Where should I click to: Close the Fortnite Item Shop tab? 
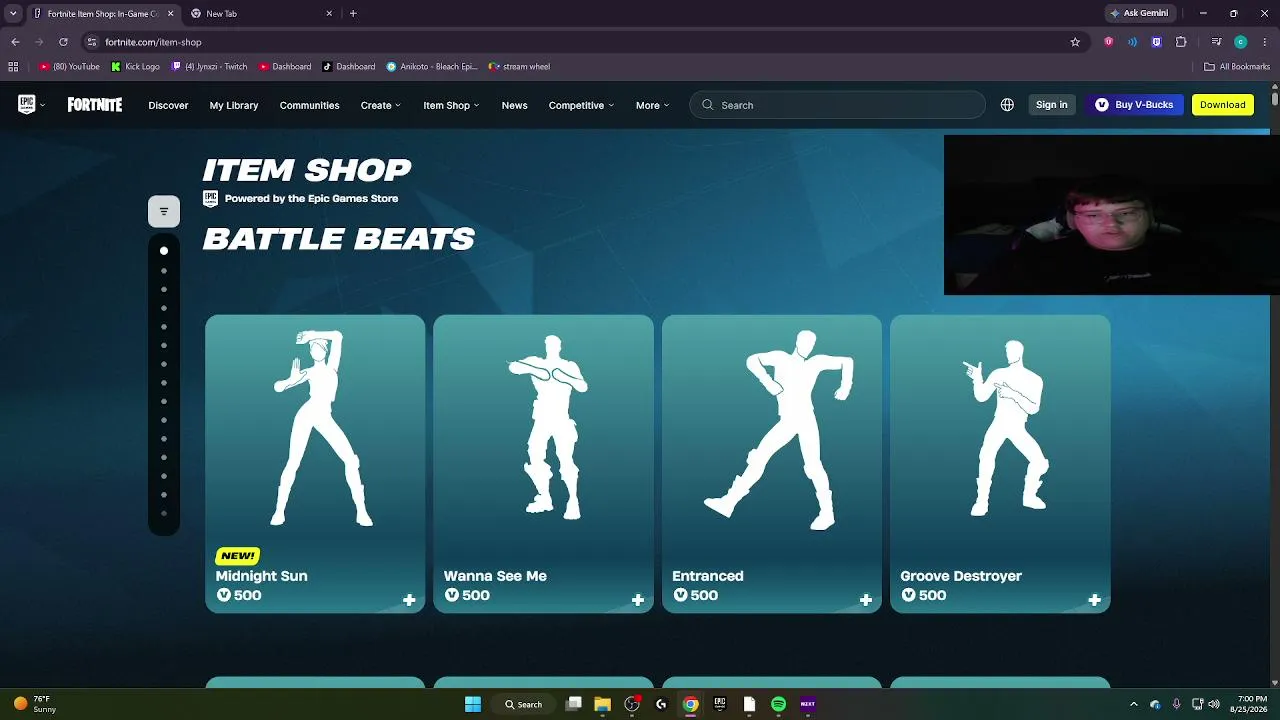[x=170, y=14]
